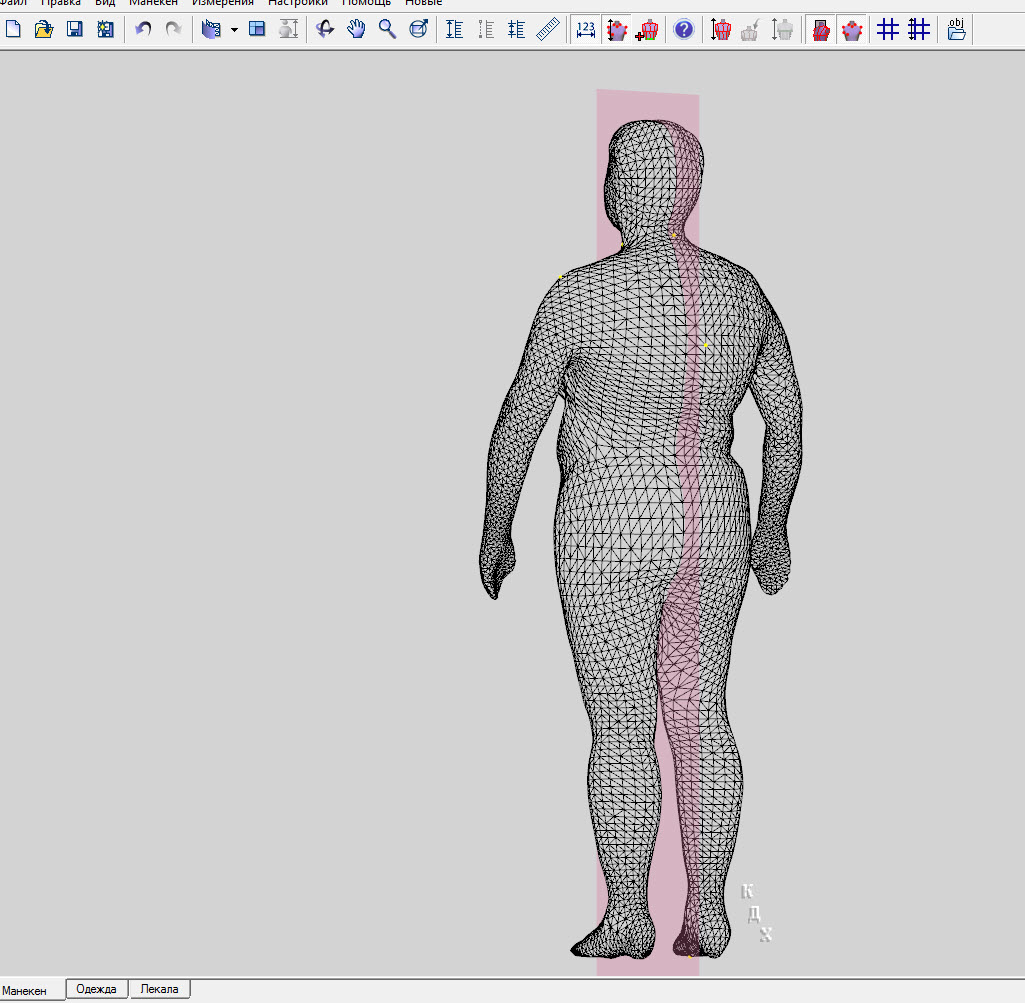Click the blue Help question mark

(x=684, y=29)
